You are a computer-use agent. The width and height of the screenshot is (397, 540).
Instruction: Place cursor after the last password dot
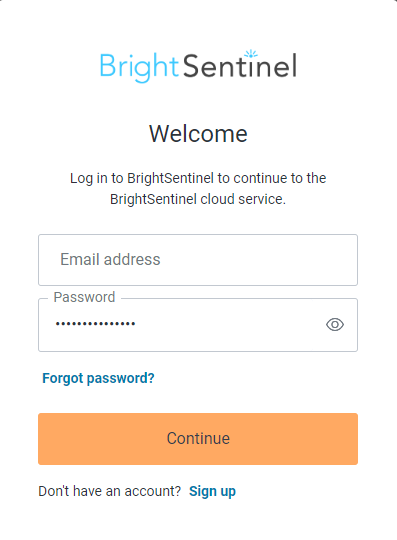(x=137, y=324)
